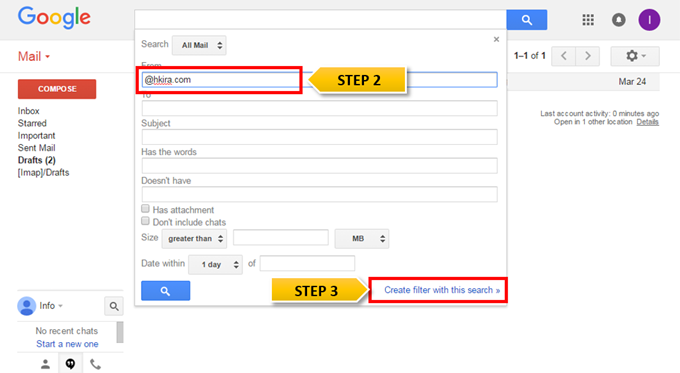This screenshot has height=373, width=680.
Task: Open the settings gear menu
Action: (x=635, y=56)
